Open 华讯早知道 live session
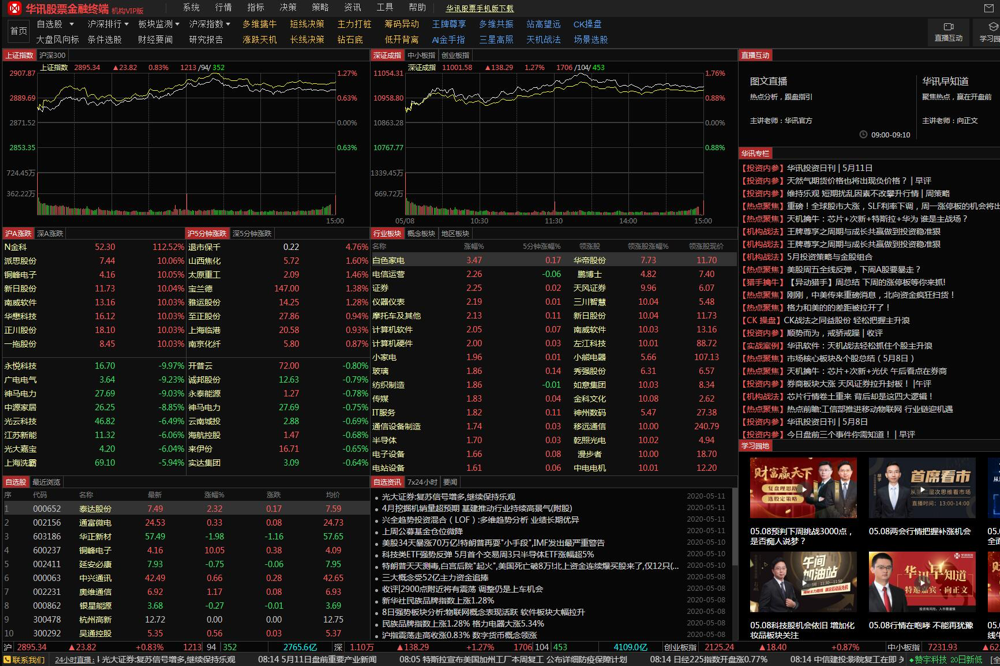The image size is (1000, 666). tap(945, 82)
